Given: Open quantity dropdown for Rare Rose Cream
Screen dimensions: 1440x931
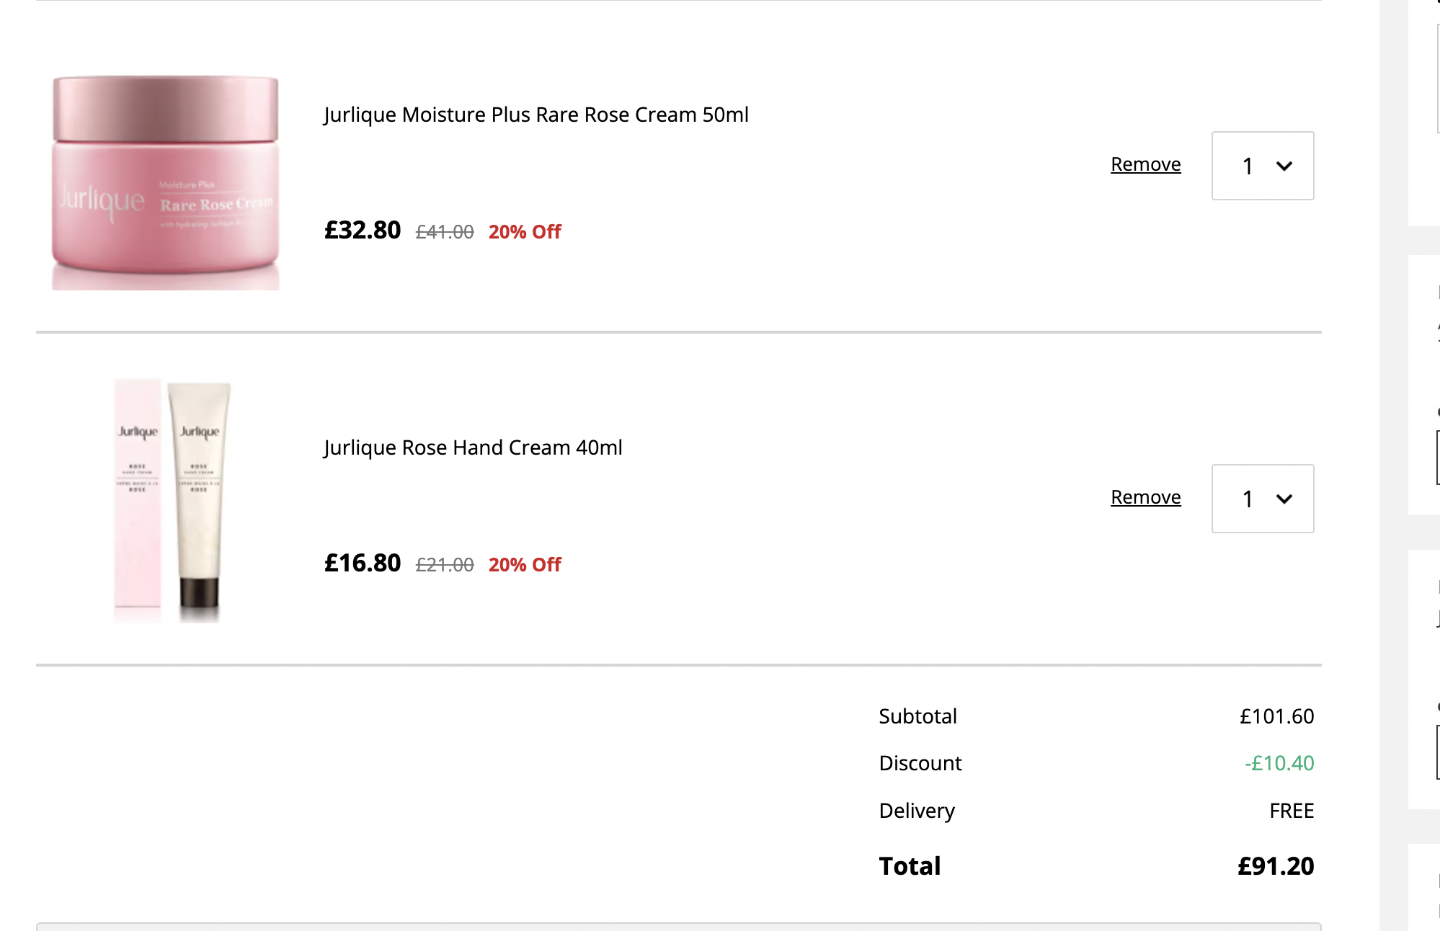Looking at the screenshot, I should tap(1262, 166).
